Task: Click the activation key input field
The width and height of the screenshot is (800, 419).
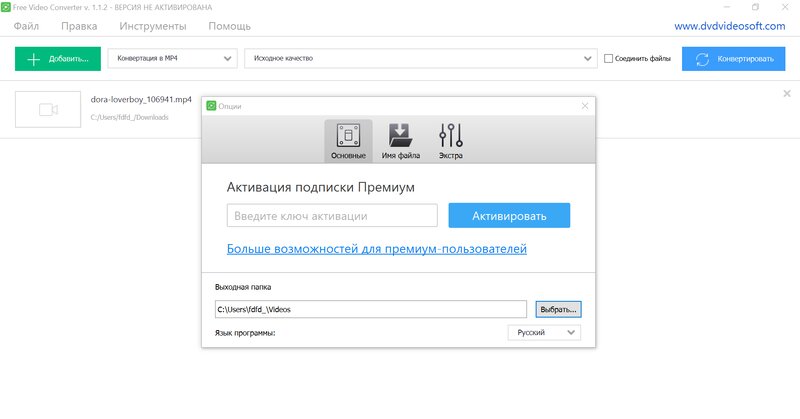Action: (332, 215)
